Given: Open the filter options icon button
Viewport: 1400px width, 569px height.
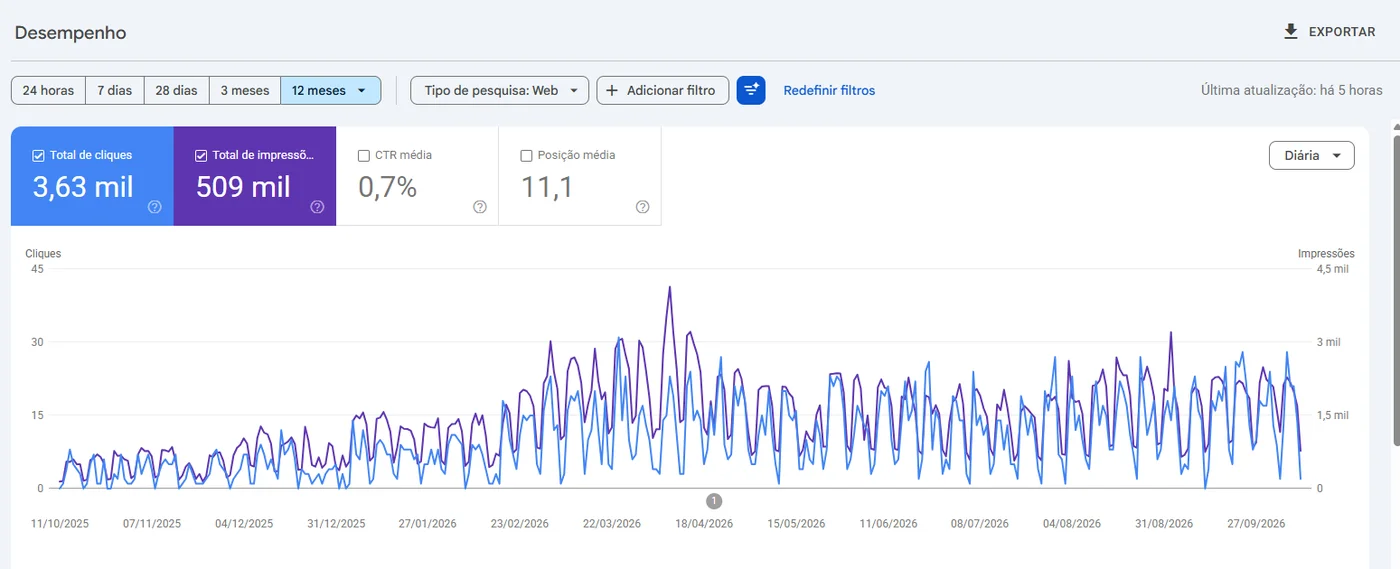Looking at the screenshot, I should coord(751,90).
